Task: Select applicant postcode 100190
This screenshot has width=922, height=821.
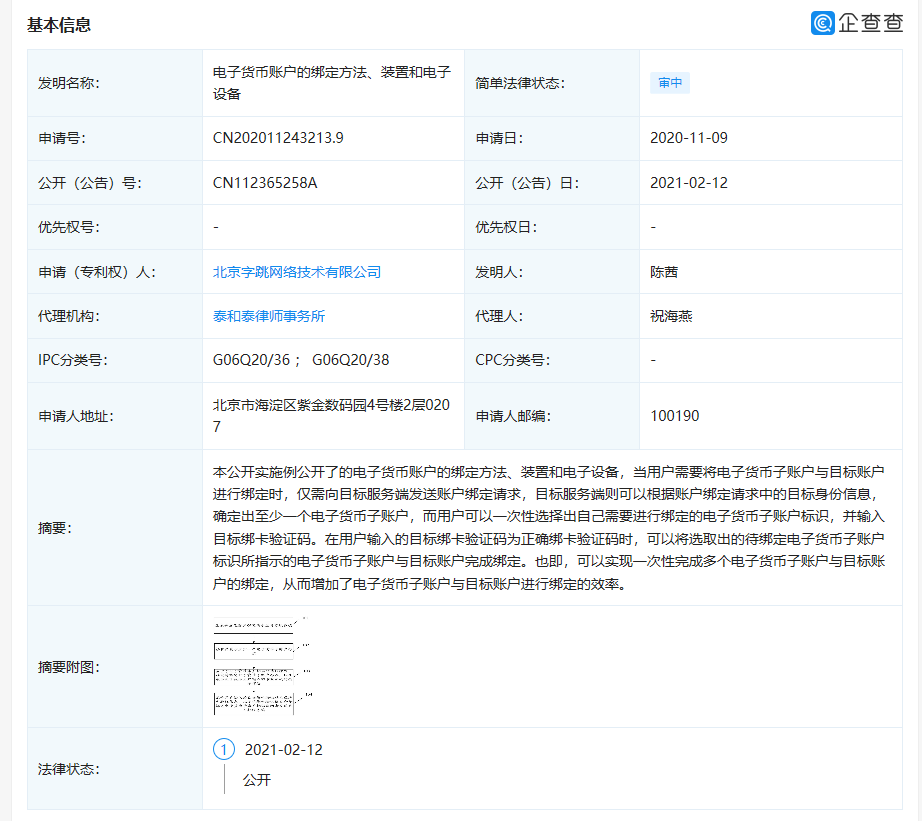Action: click(674, 416)
